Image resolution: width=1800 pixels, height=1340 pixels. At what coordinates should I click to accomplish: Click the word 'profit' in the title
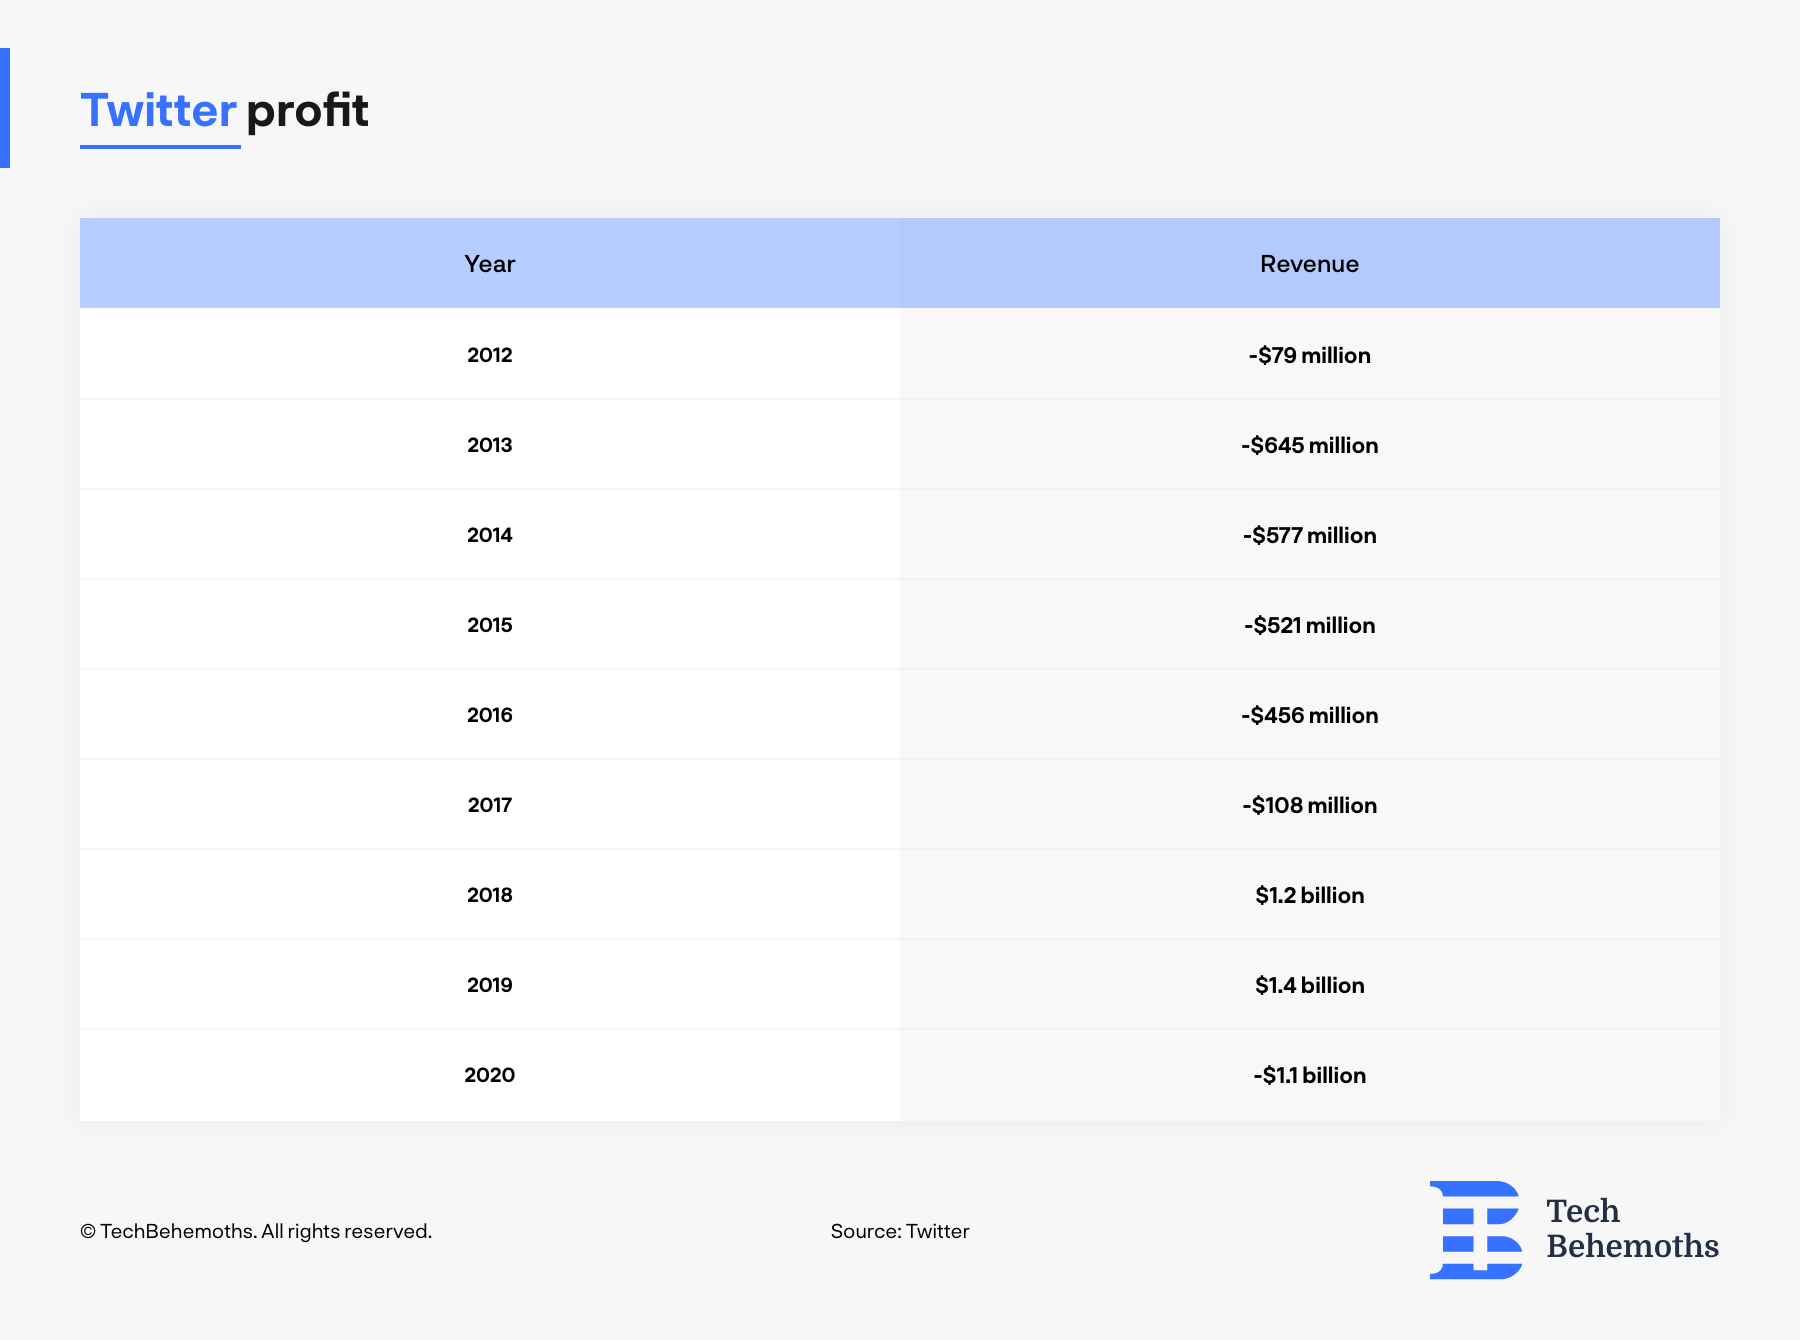[307, 112]
